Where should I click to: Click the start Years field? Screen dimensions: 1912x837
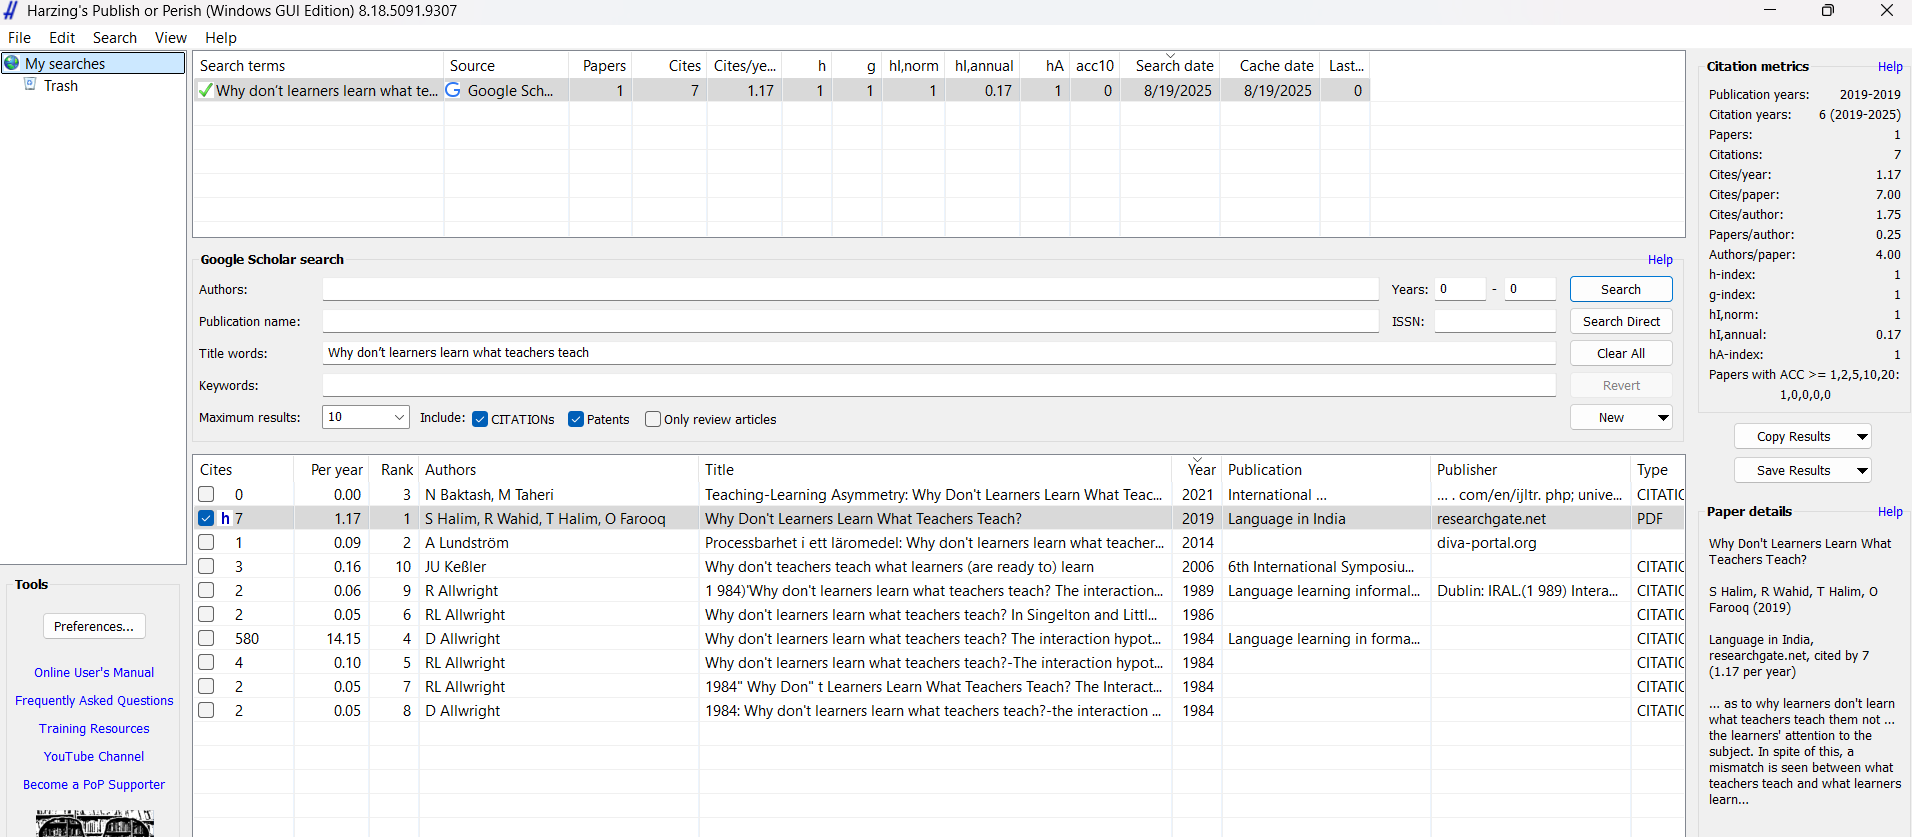(1460, 289)
